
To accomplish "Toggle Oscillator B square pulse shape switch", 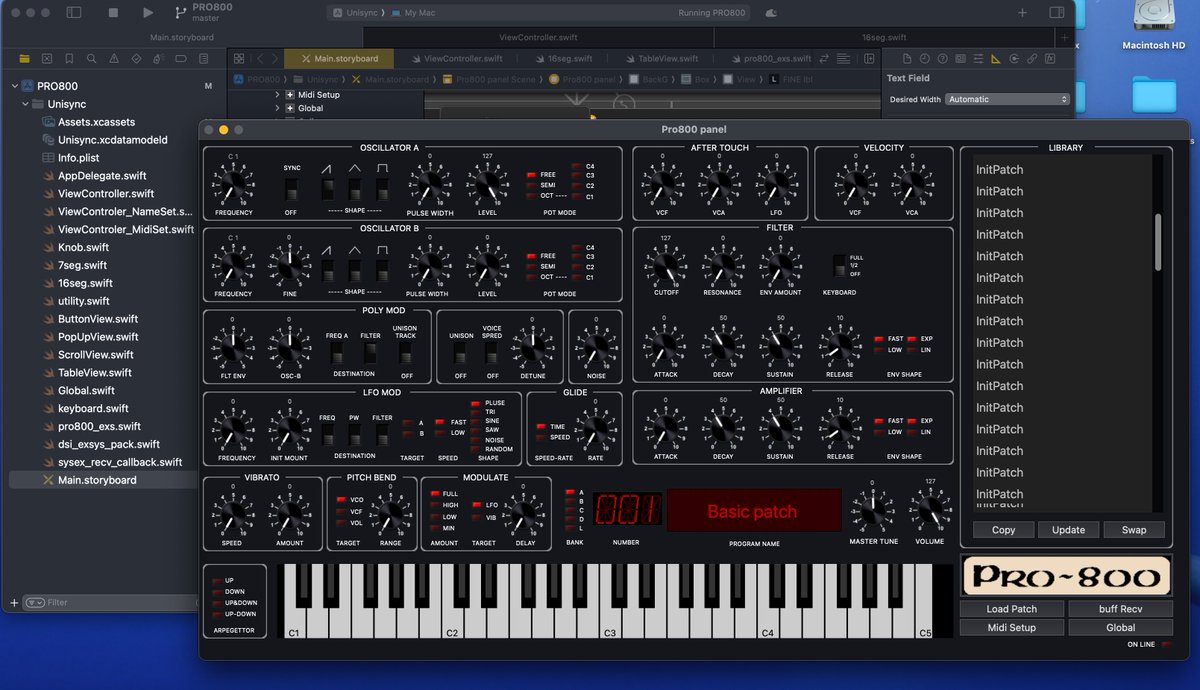I will (382, 270).
